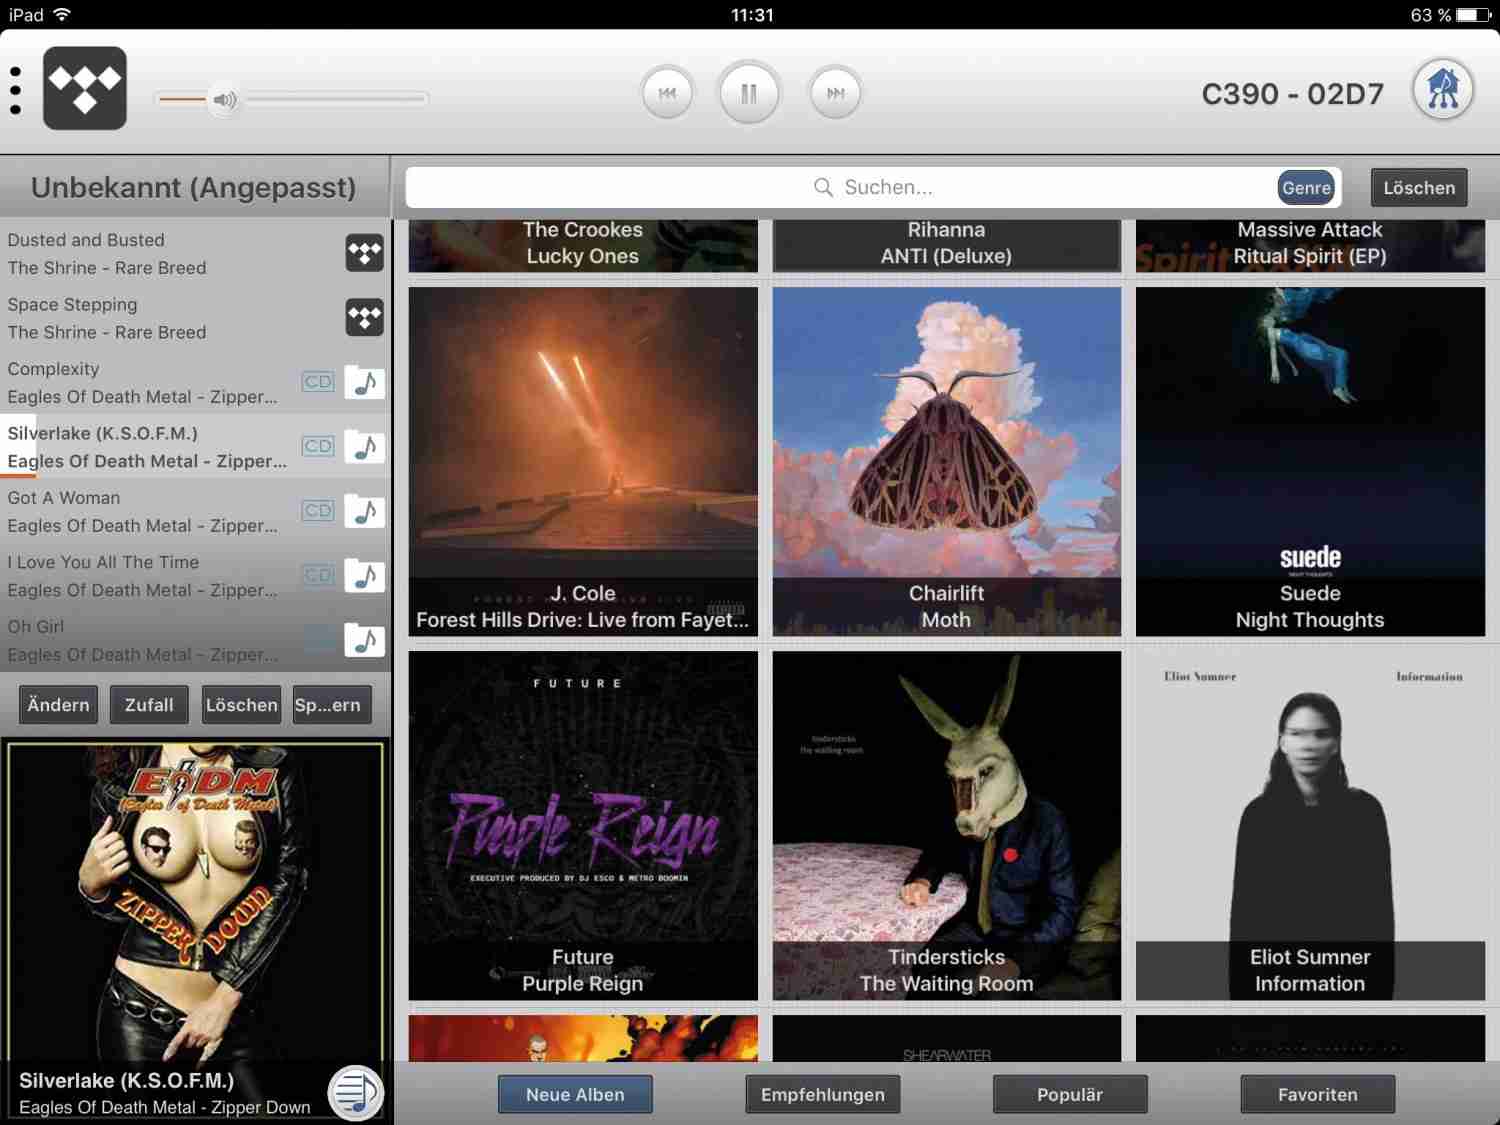Tap the CD badge on the Got A Woman row

[x=318, y=510]
